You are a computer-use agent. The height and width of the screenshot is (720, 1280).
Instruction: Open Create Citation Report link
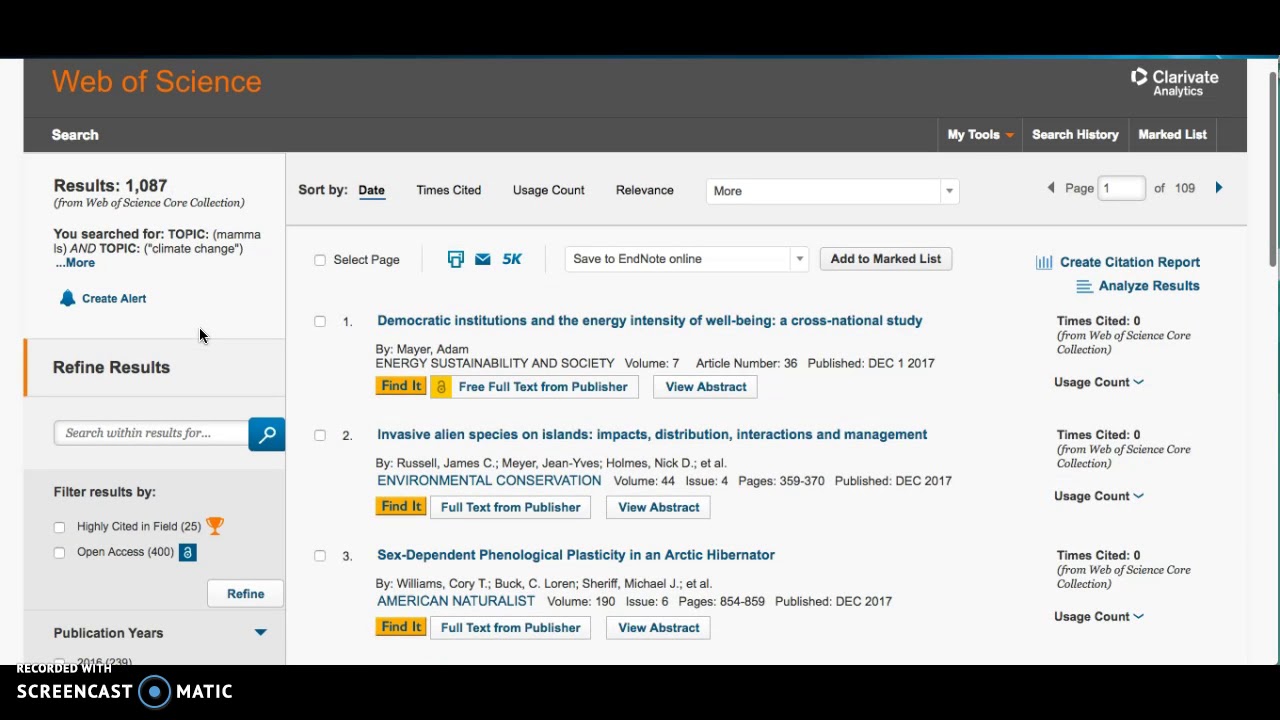pos(1129,262)
